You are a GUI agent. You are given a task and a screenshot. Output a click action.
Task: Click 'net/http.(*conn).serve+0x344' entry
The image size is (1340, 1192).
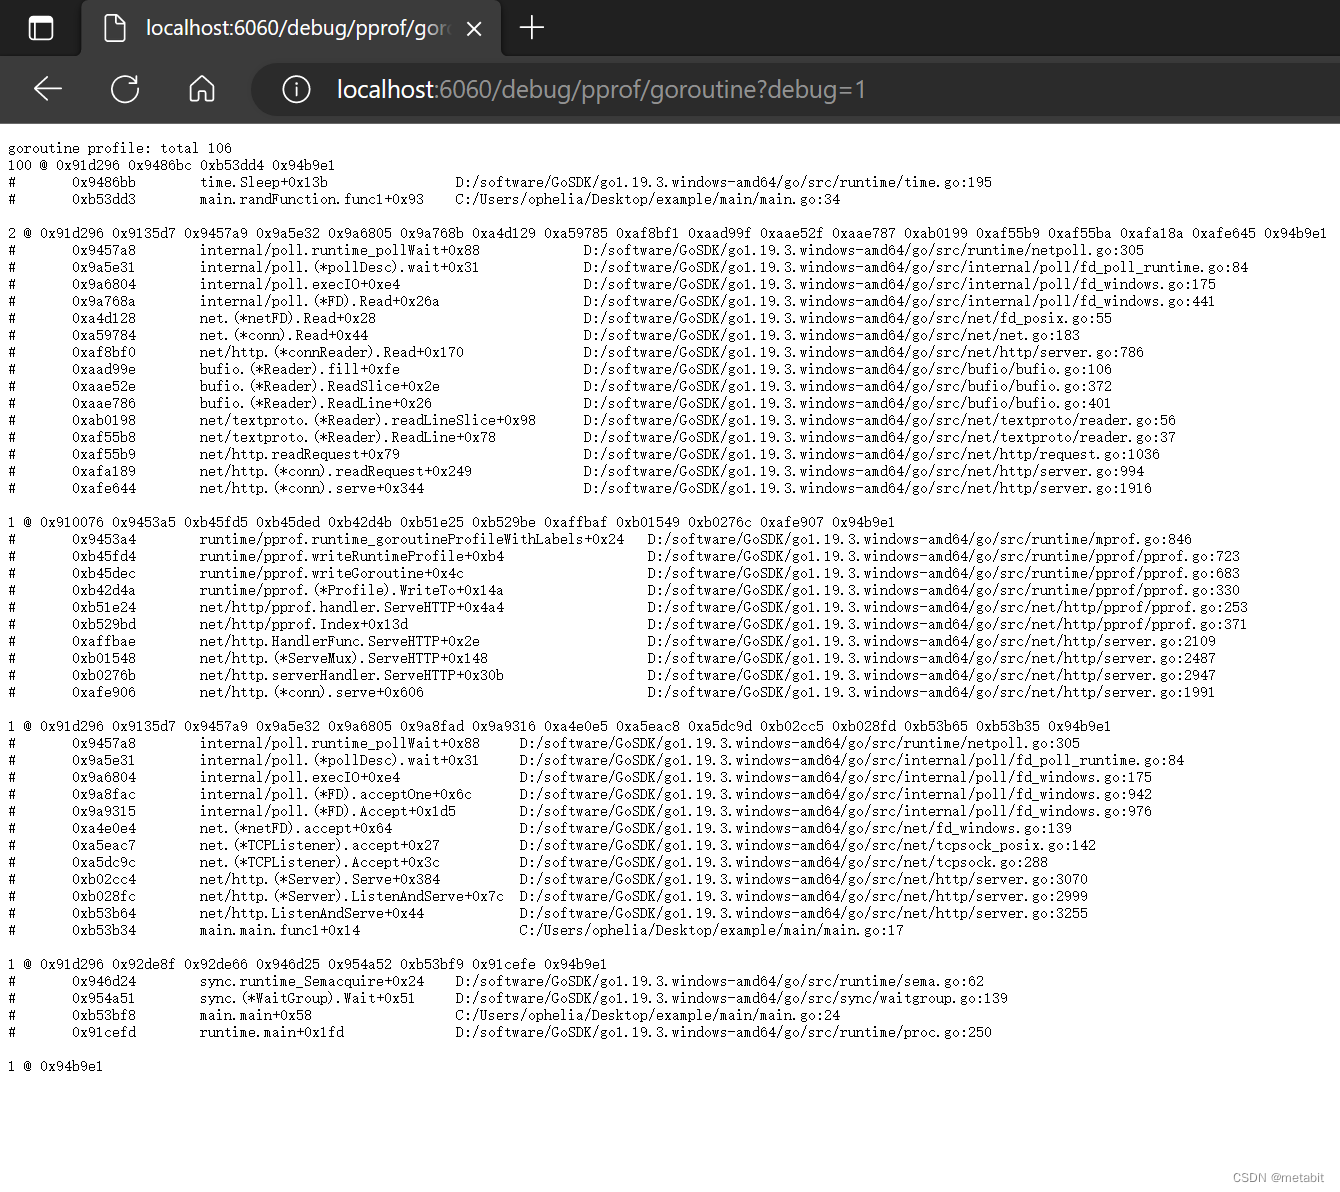click(x=311, y=488)
